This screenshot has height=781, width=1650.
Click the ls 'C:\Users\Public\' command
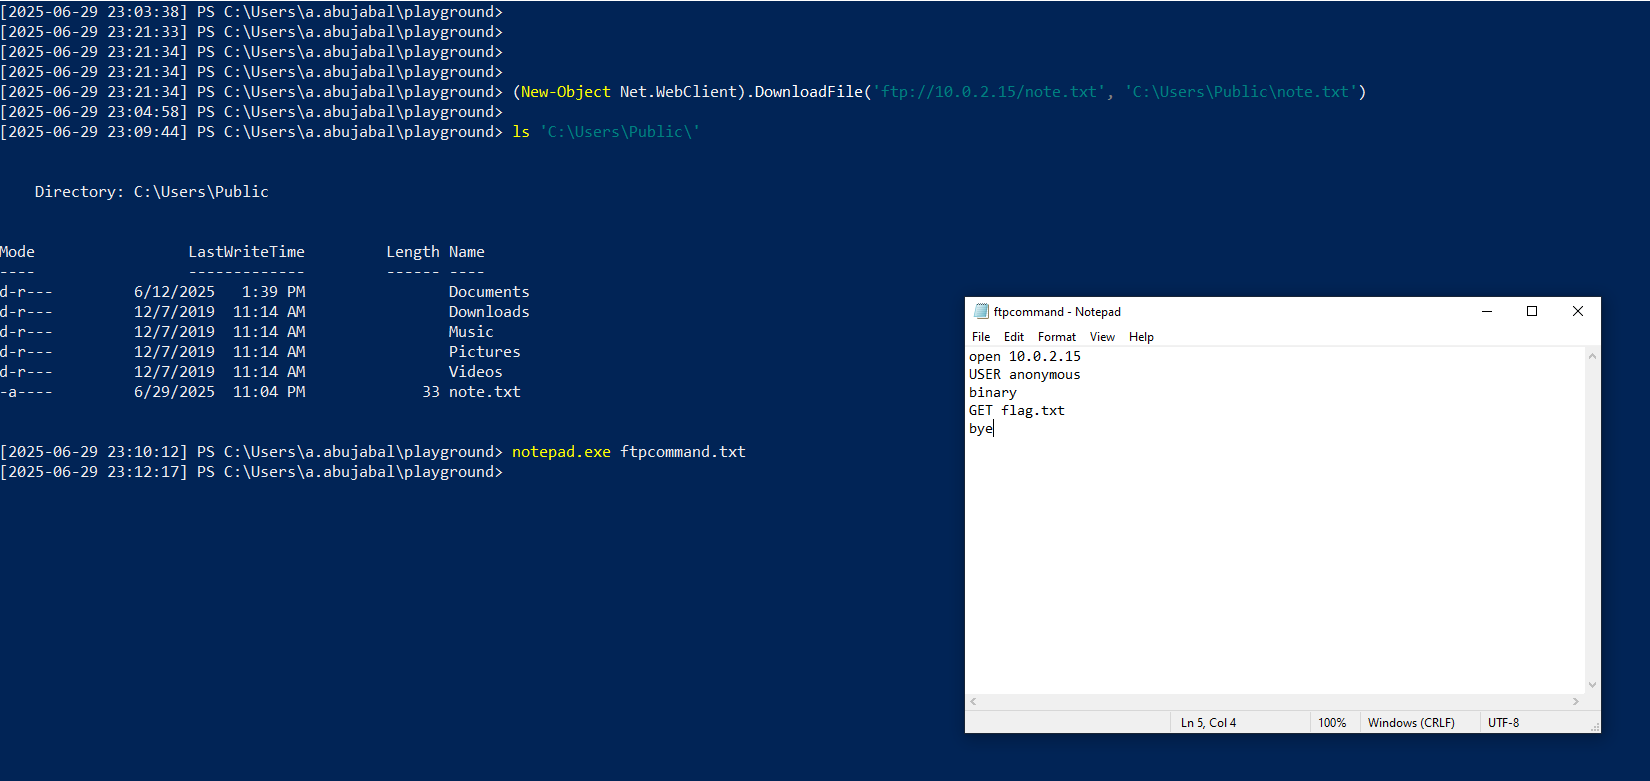click(606, 132)
